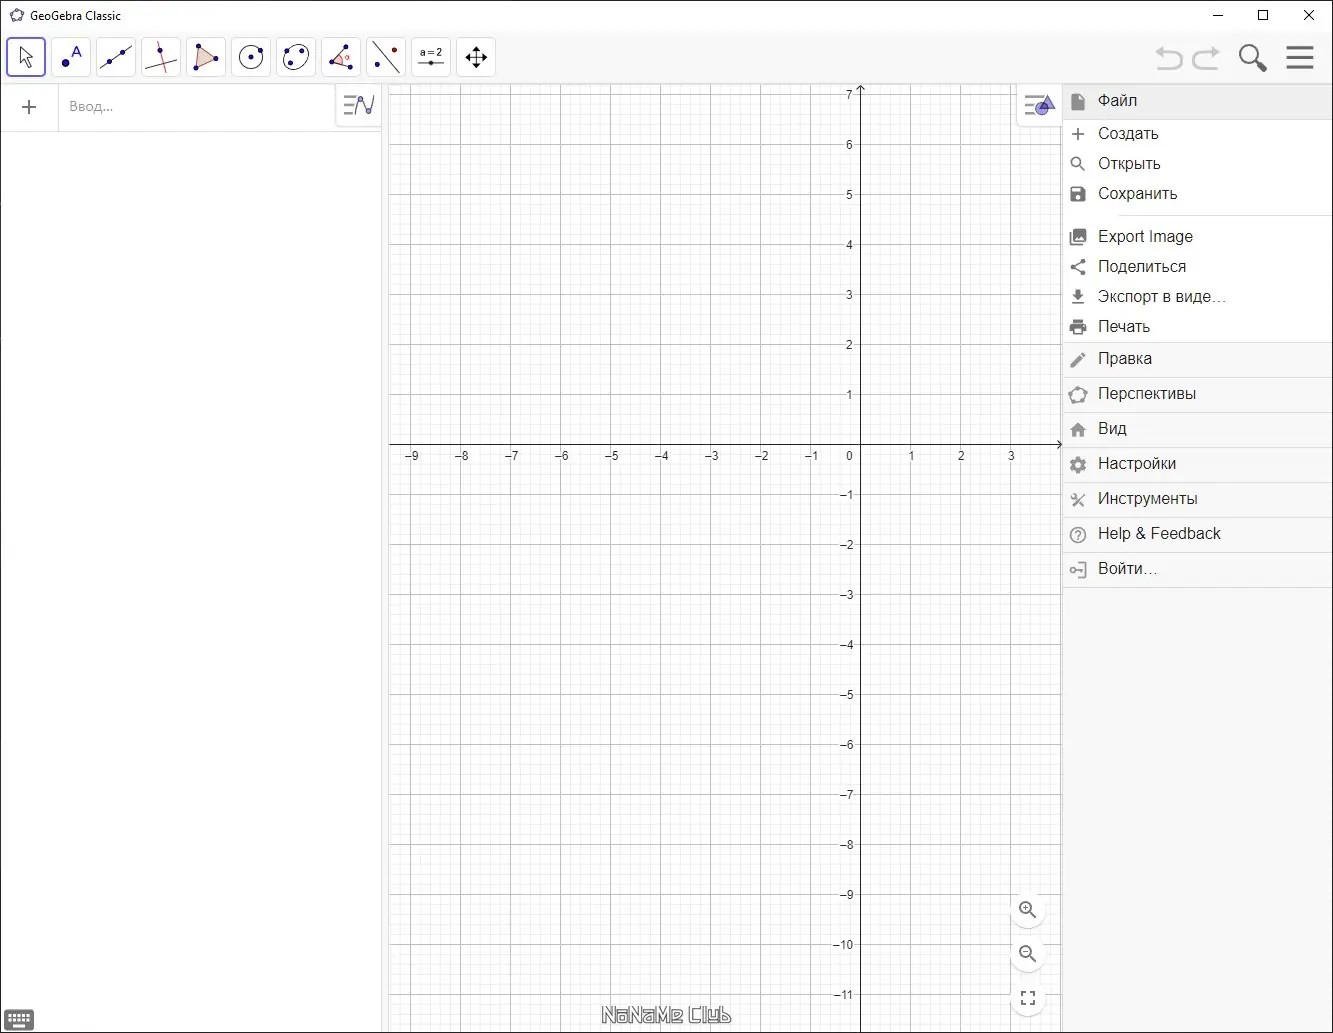
Task: Add a new algebra row with plus
Action: (x=29, y=107)
